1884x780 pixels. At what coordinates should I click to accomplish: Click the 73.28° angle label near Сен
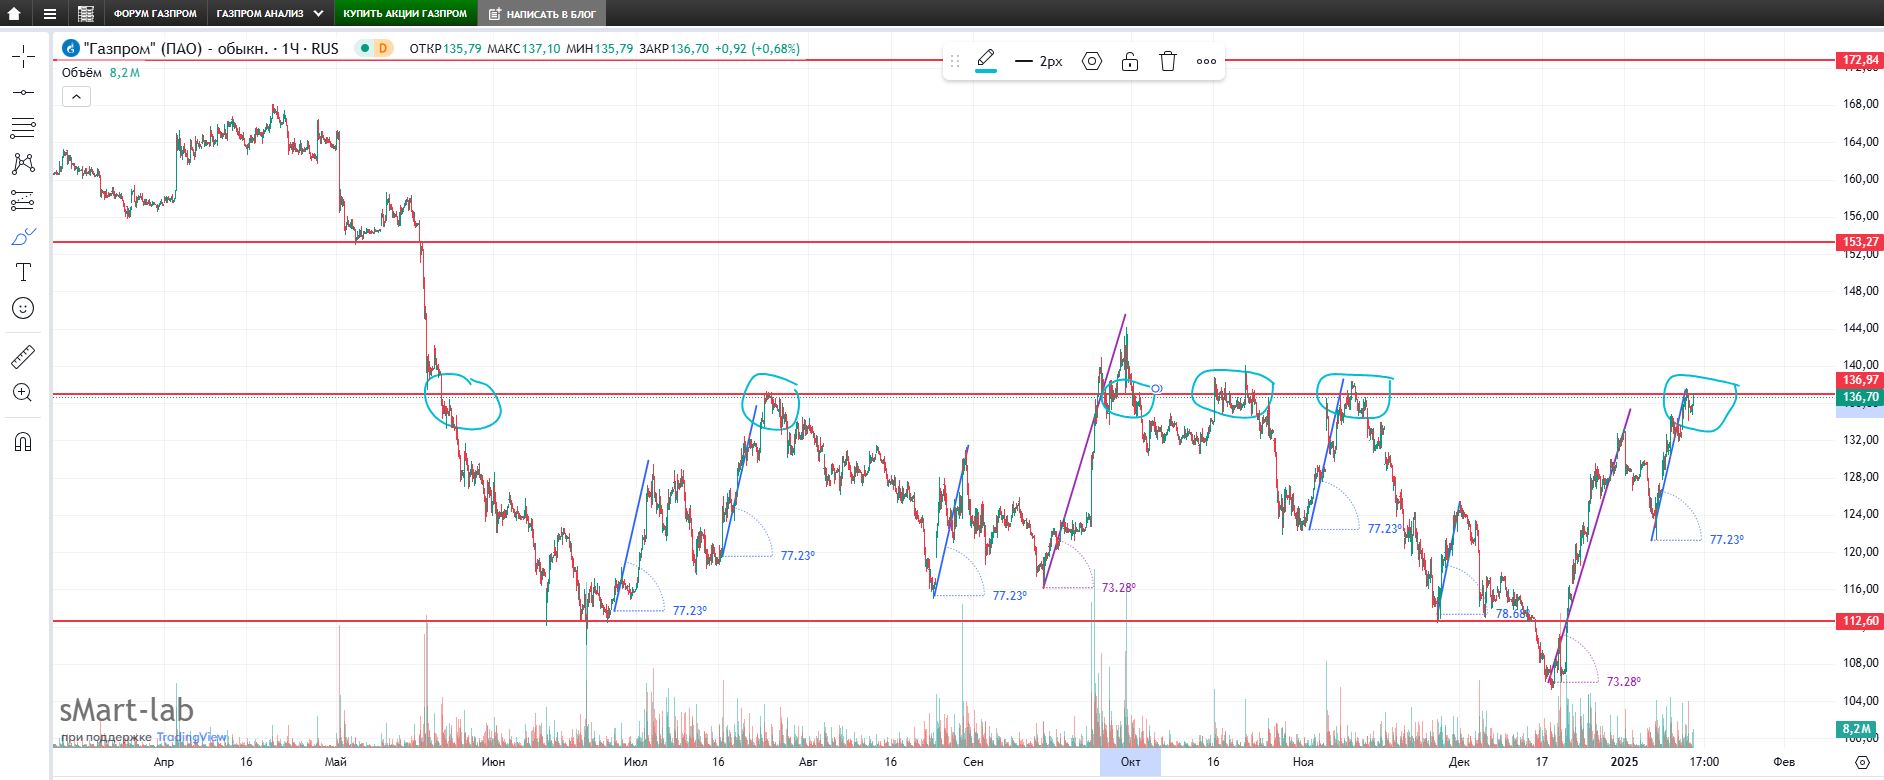1118,588
